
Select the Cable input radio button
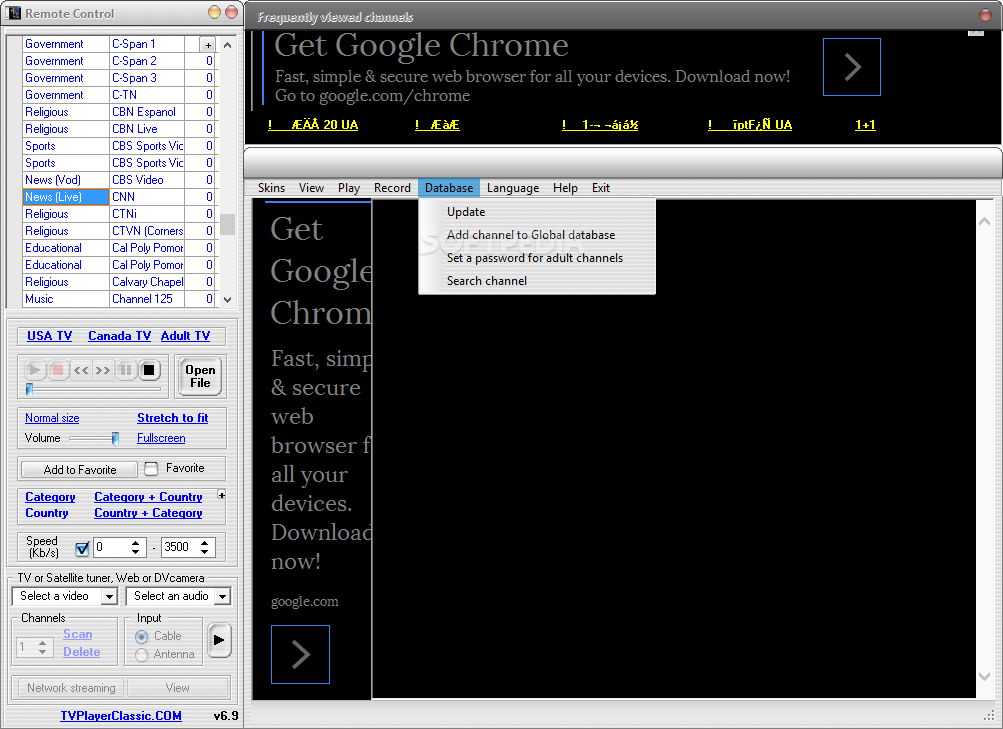[142, 637]
